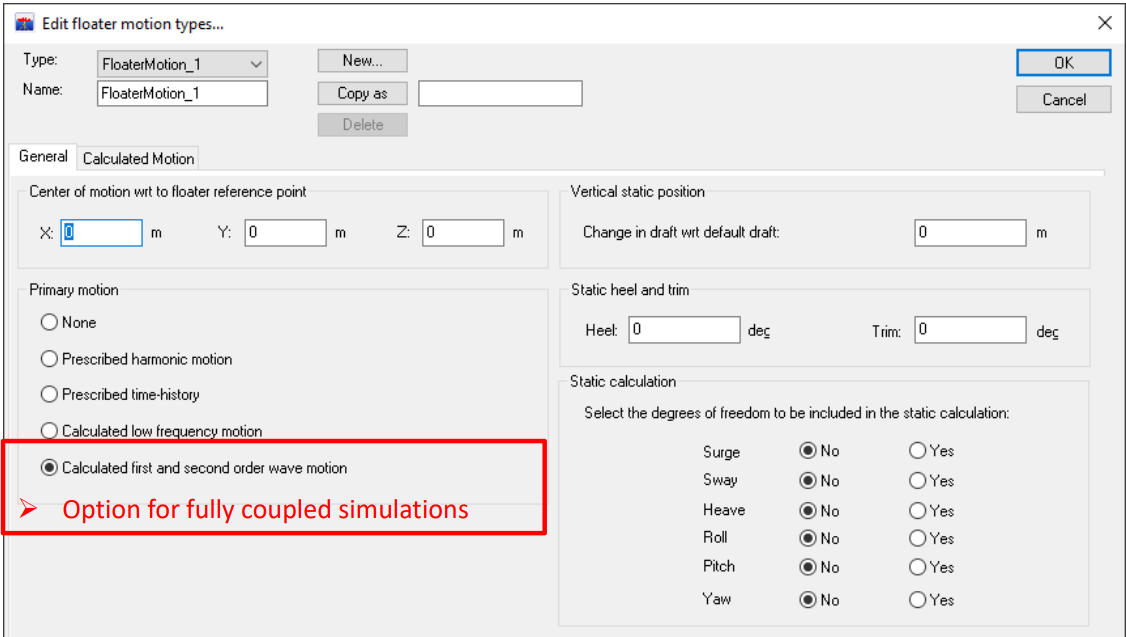1126x637 pixels.
Task: Click the application icon in title bar
Action: tap(25, 23)
